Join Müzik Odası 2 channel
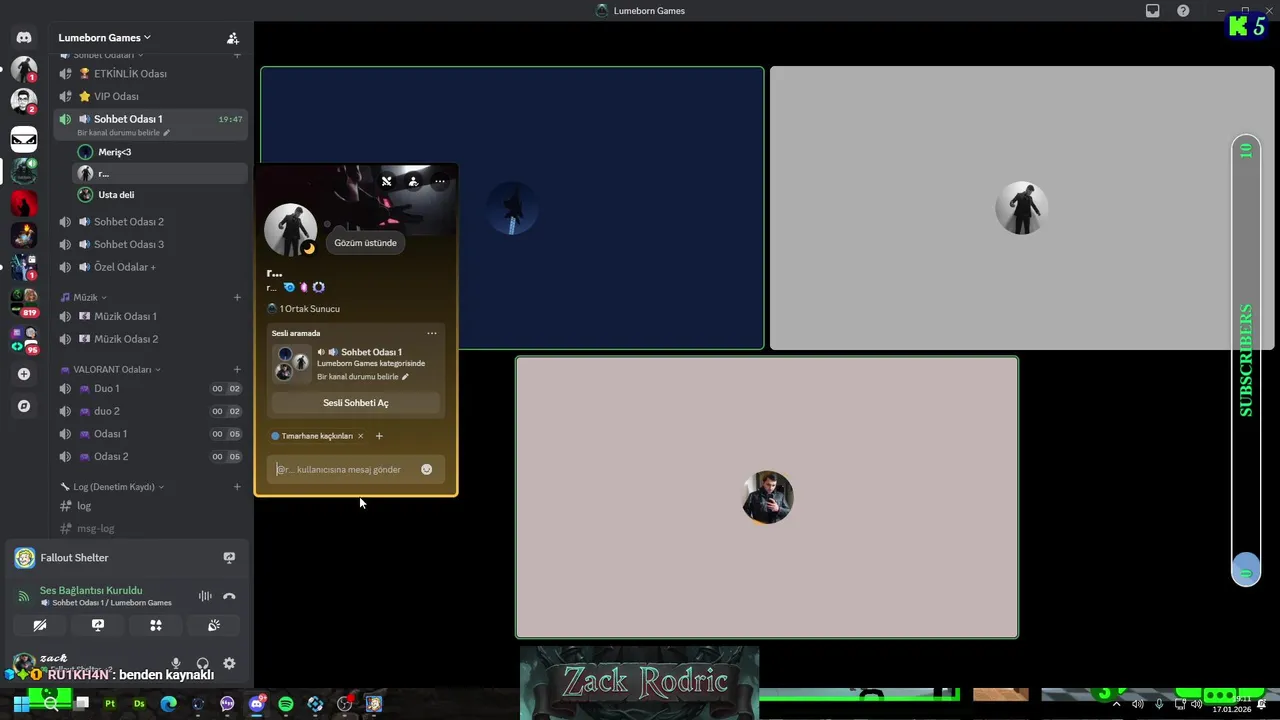1280x720 pixels. point(150,339)
